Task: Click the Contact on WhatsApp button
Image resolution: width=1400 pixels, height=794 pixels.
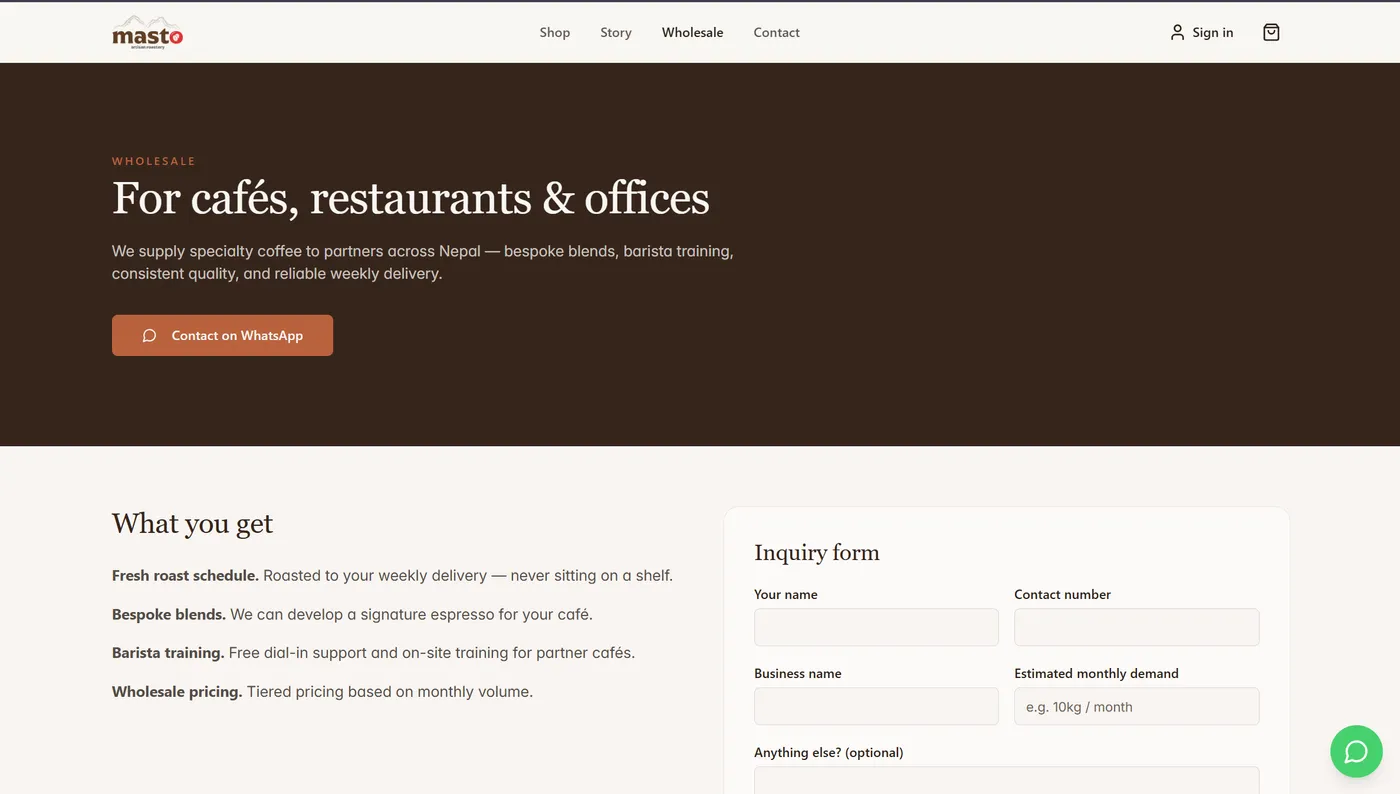Action: pos(222,335)
